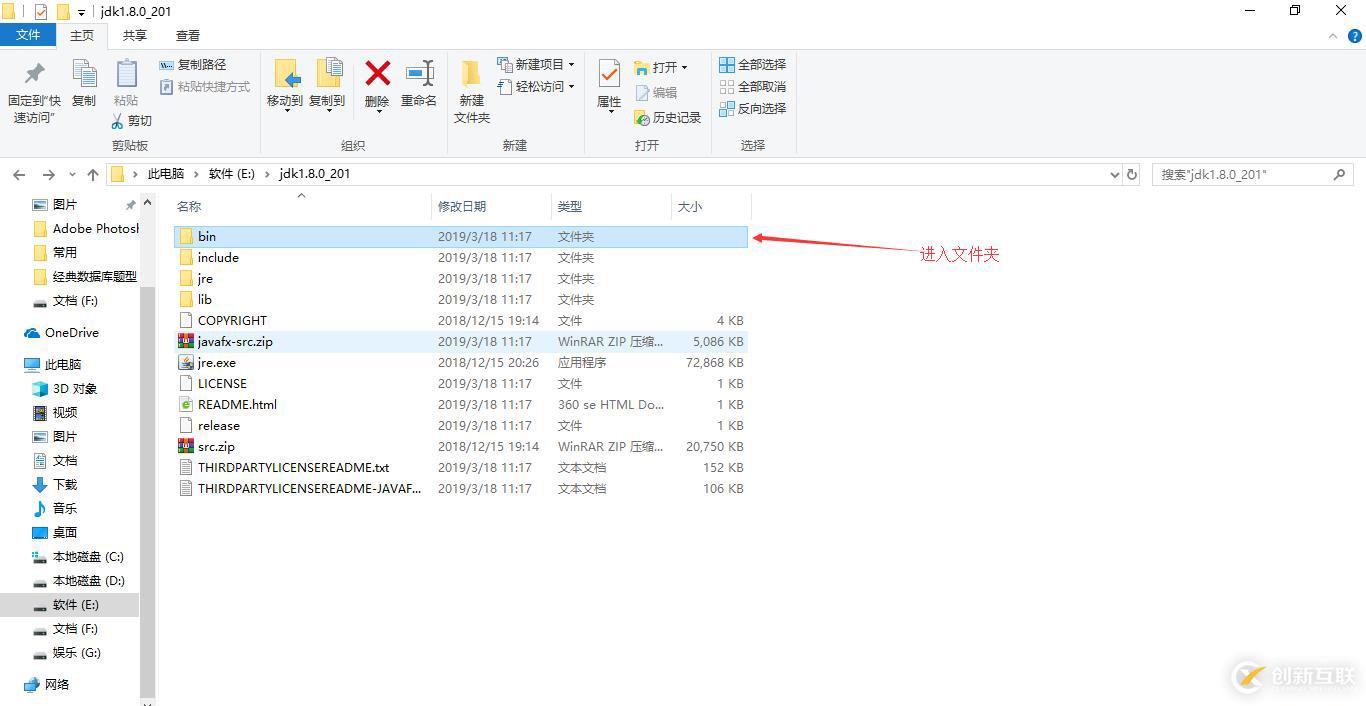Click Select All (全部选择) button
Screen dimensions: 1366x706
click(752, 64)
